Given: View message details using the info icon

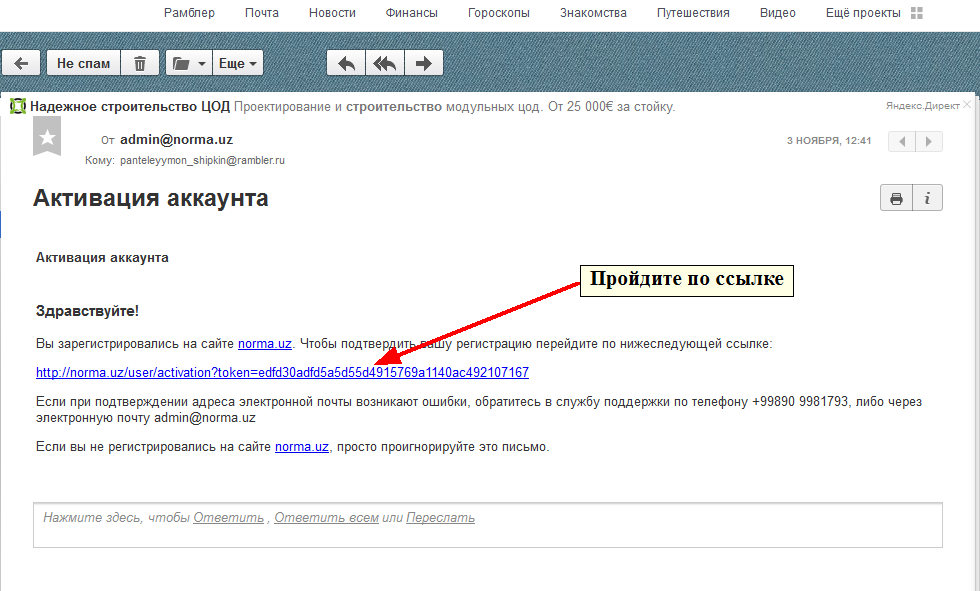Looking at the screenshot, I should [926, 197].
